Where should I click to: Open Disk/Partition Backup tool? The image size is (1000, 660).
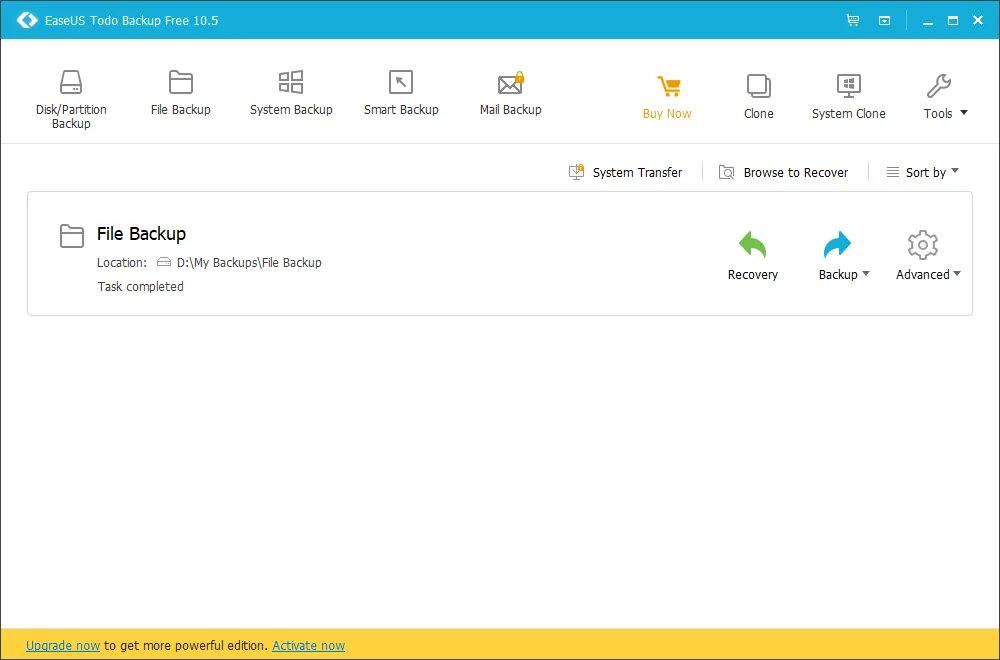tap(71, 99)
